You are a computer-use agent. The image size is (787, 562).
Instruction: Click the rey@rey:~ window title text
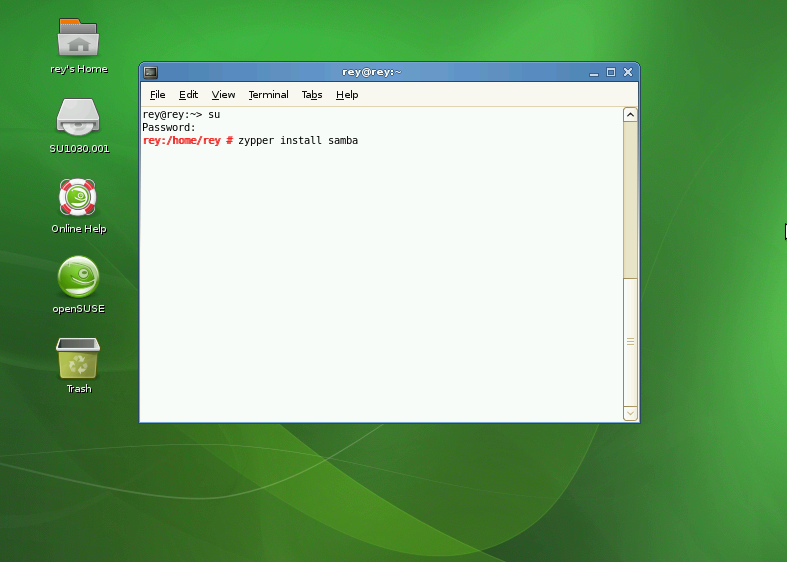[371, 72]
